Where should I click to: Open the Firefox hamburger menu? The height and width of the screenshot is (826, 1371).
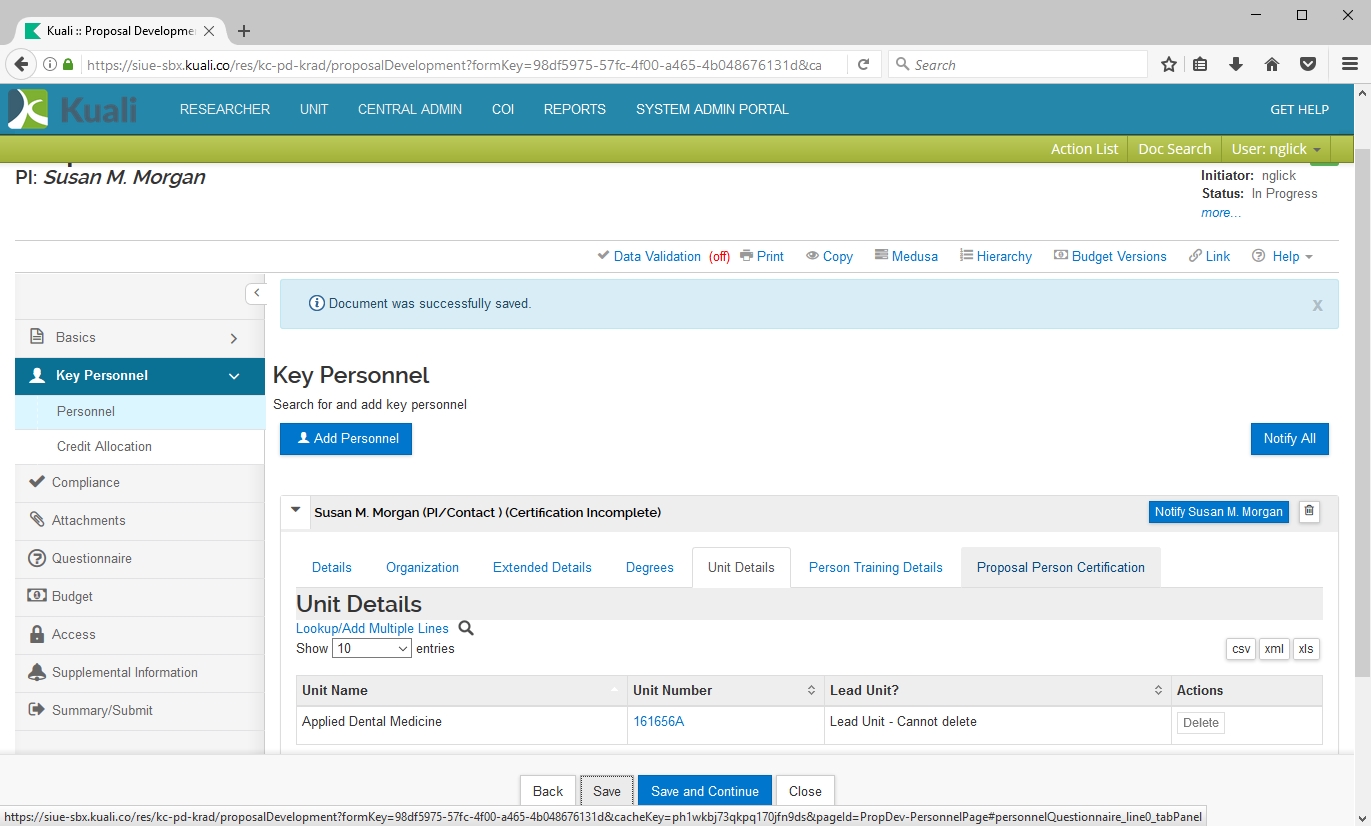(1349, 65)
